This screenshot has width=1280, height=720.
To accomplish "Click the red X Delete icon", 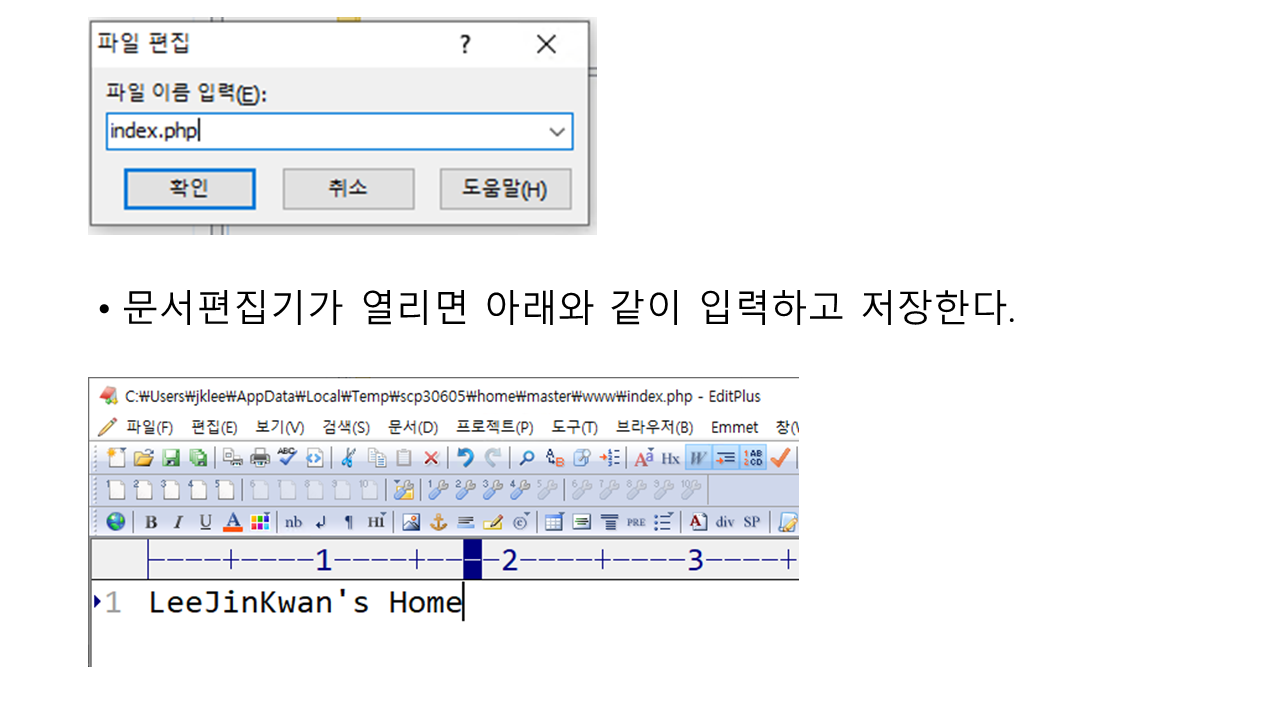I will pos(431,458).
